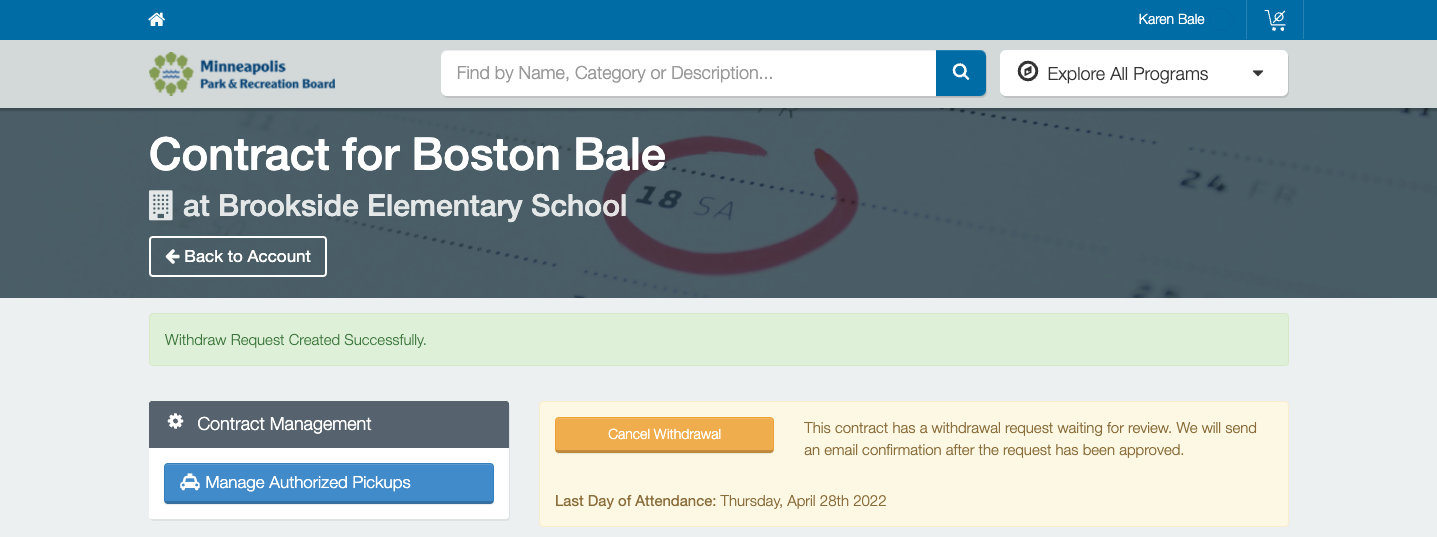Focus the Find by Name search field
This screenshot has width=1437, height=537.
688,73
